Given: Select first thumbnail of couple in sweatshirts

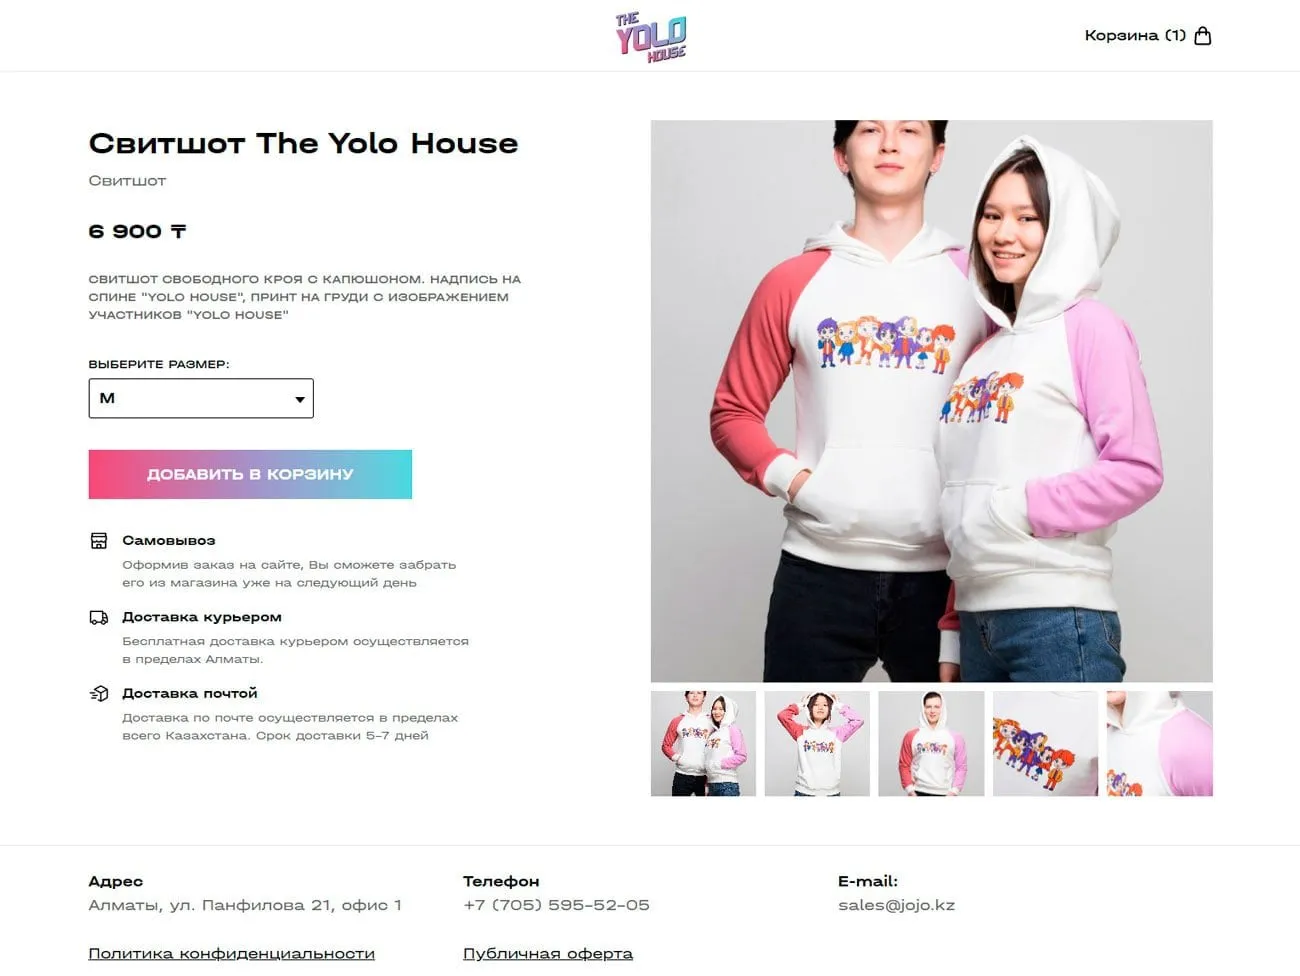Looking at the screenshot, I should click(x=703, y=744).
